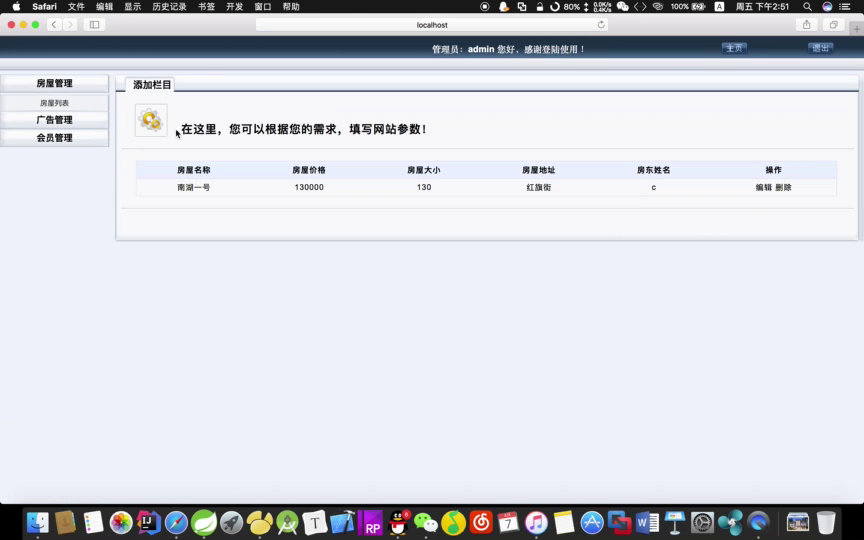This screenshot has height=540, width=864.
Task: Open the Safari menu in menu bar
Action: coord(45,7)
